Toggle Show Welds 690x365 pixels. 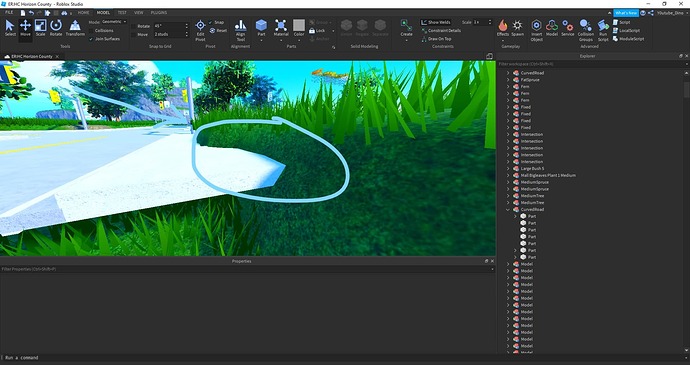click(435, 22)
